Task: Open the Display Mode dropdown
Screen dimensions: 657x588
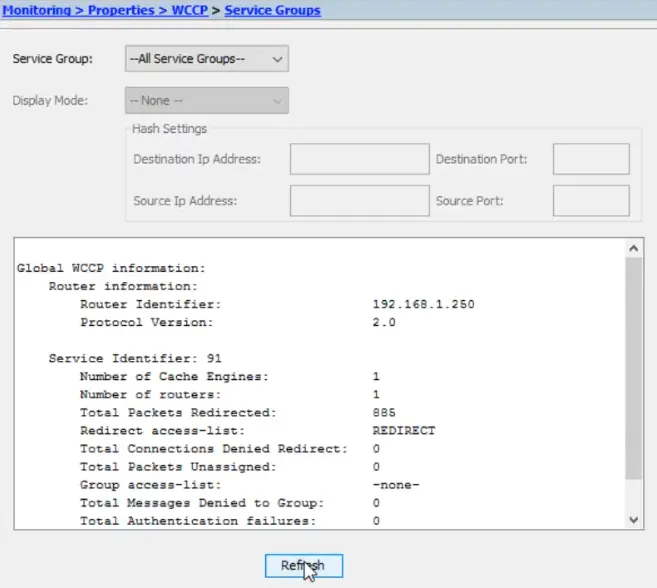Action: point(207,101)
